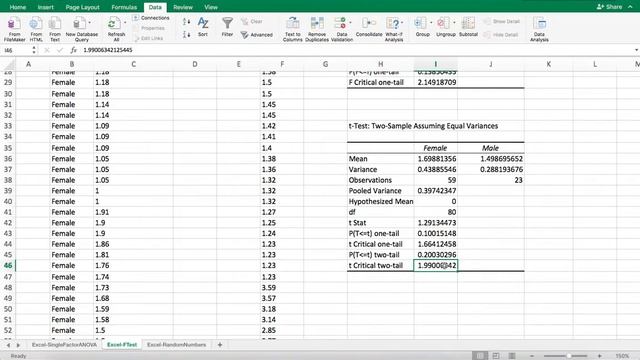Expand the formula bar

click(x=636, y=50)
